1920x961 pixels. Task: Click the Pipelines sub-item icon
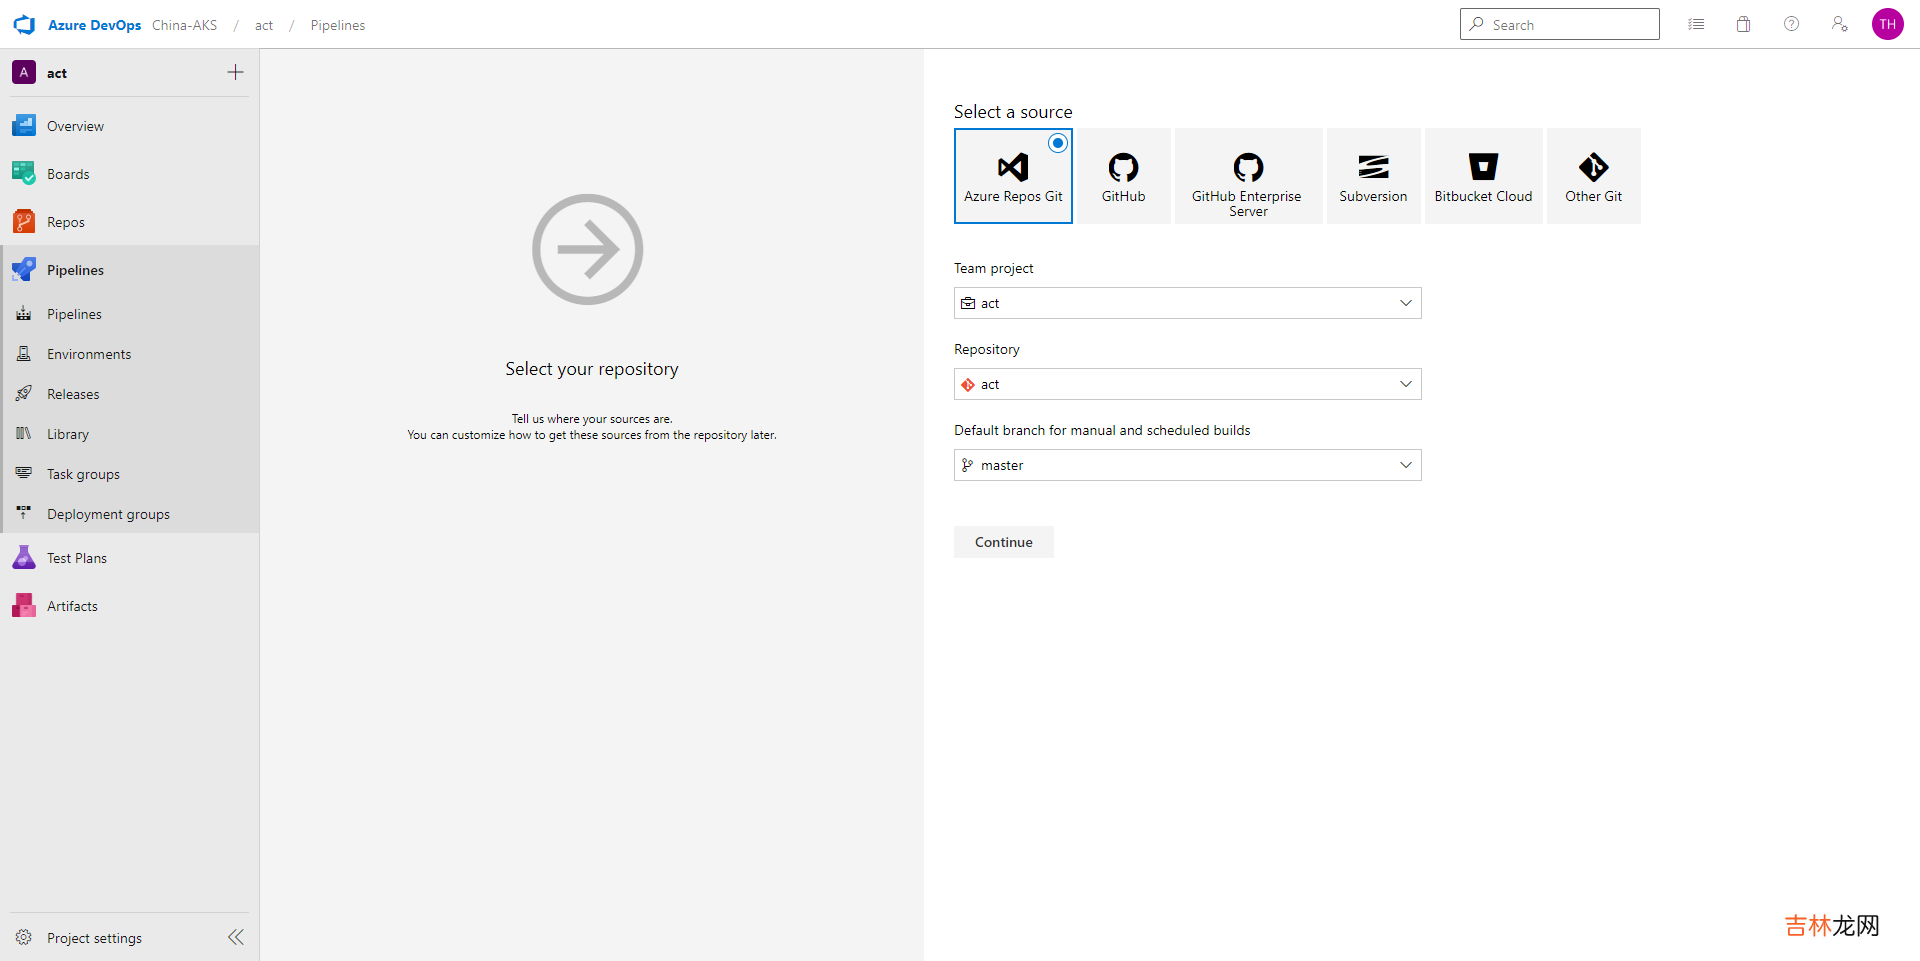click(x=24, y=314)
